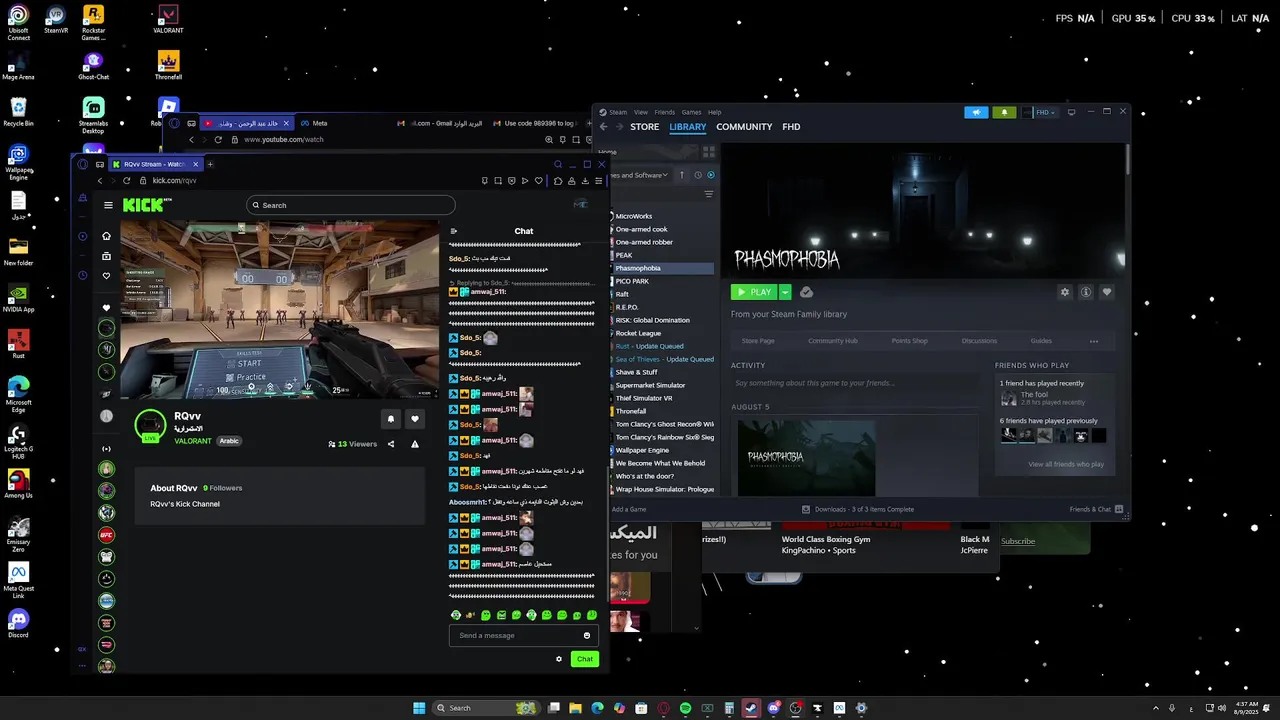This screenshot has width=1280, height=720.
Task: Open new tab in Kick browser window
Action: (x=210, y=164)
